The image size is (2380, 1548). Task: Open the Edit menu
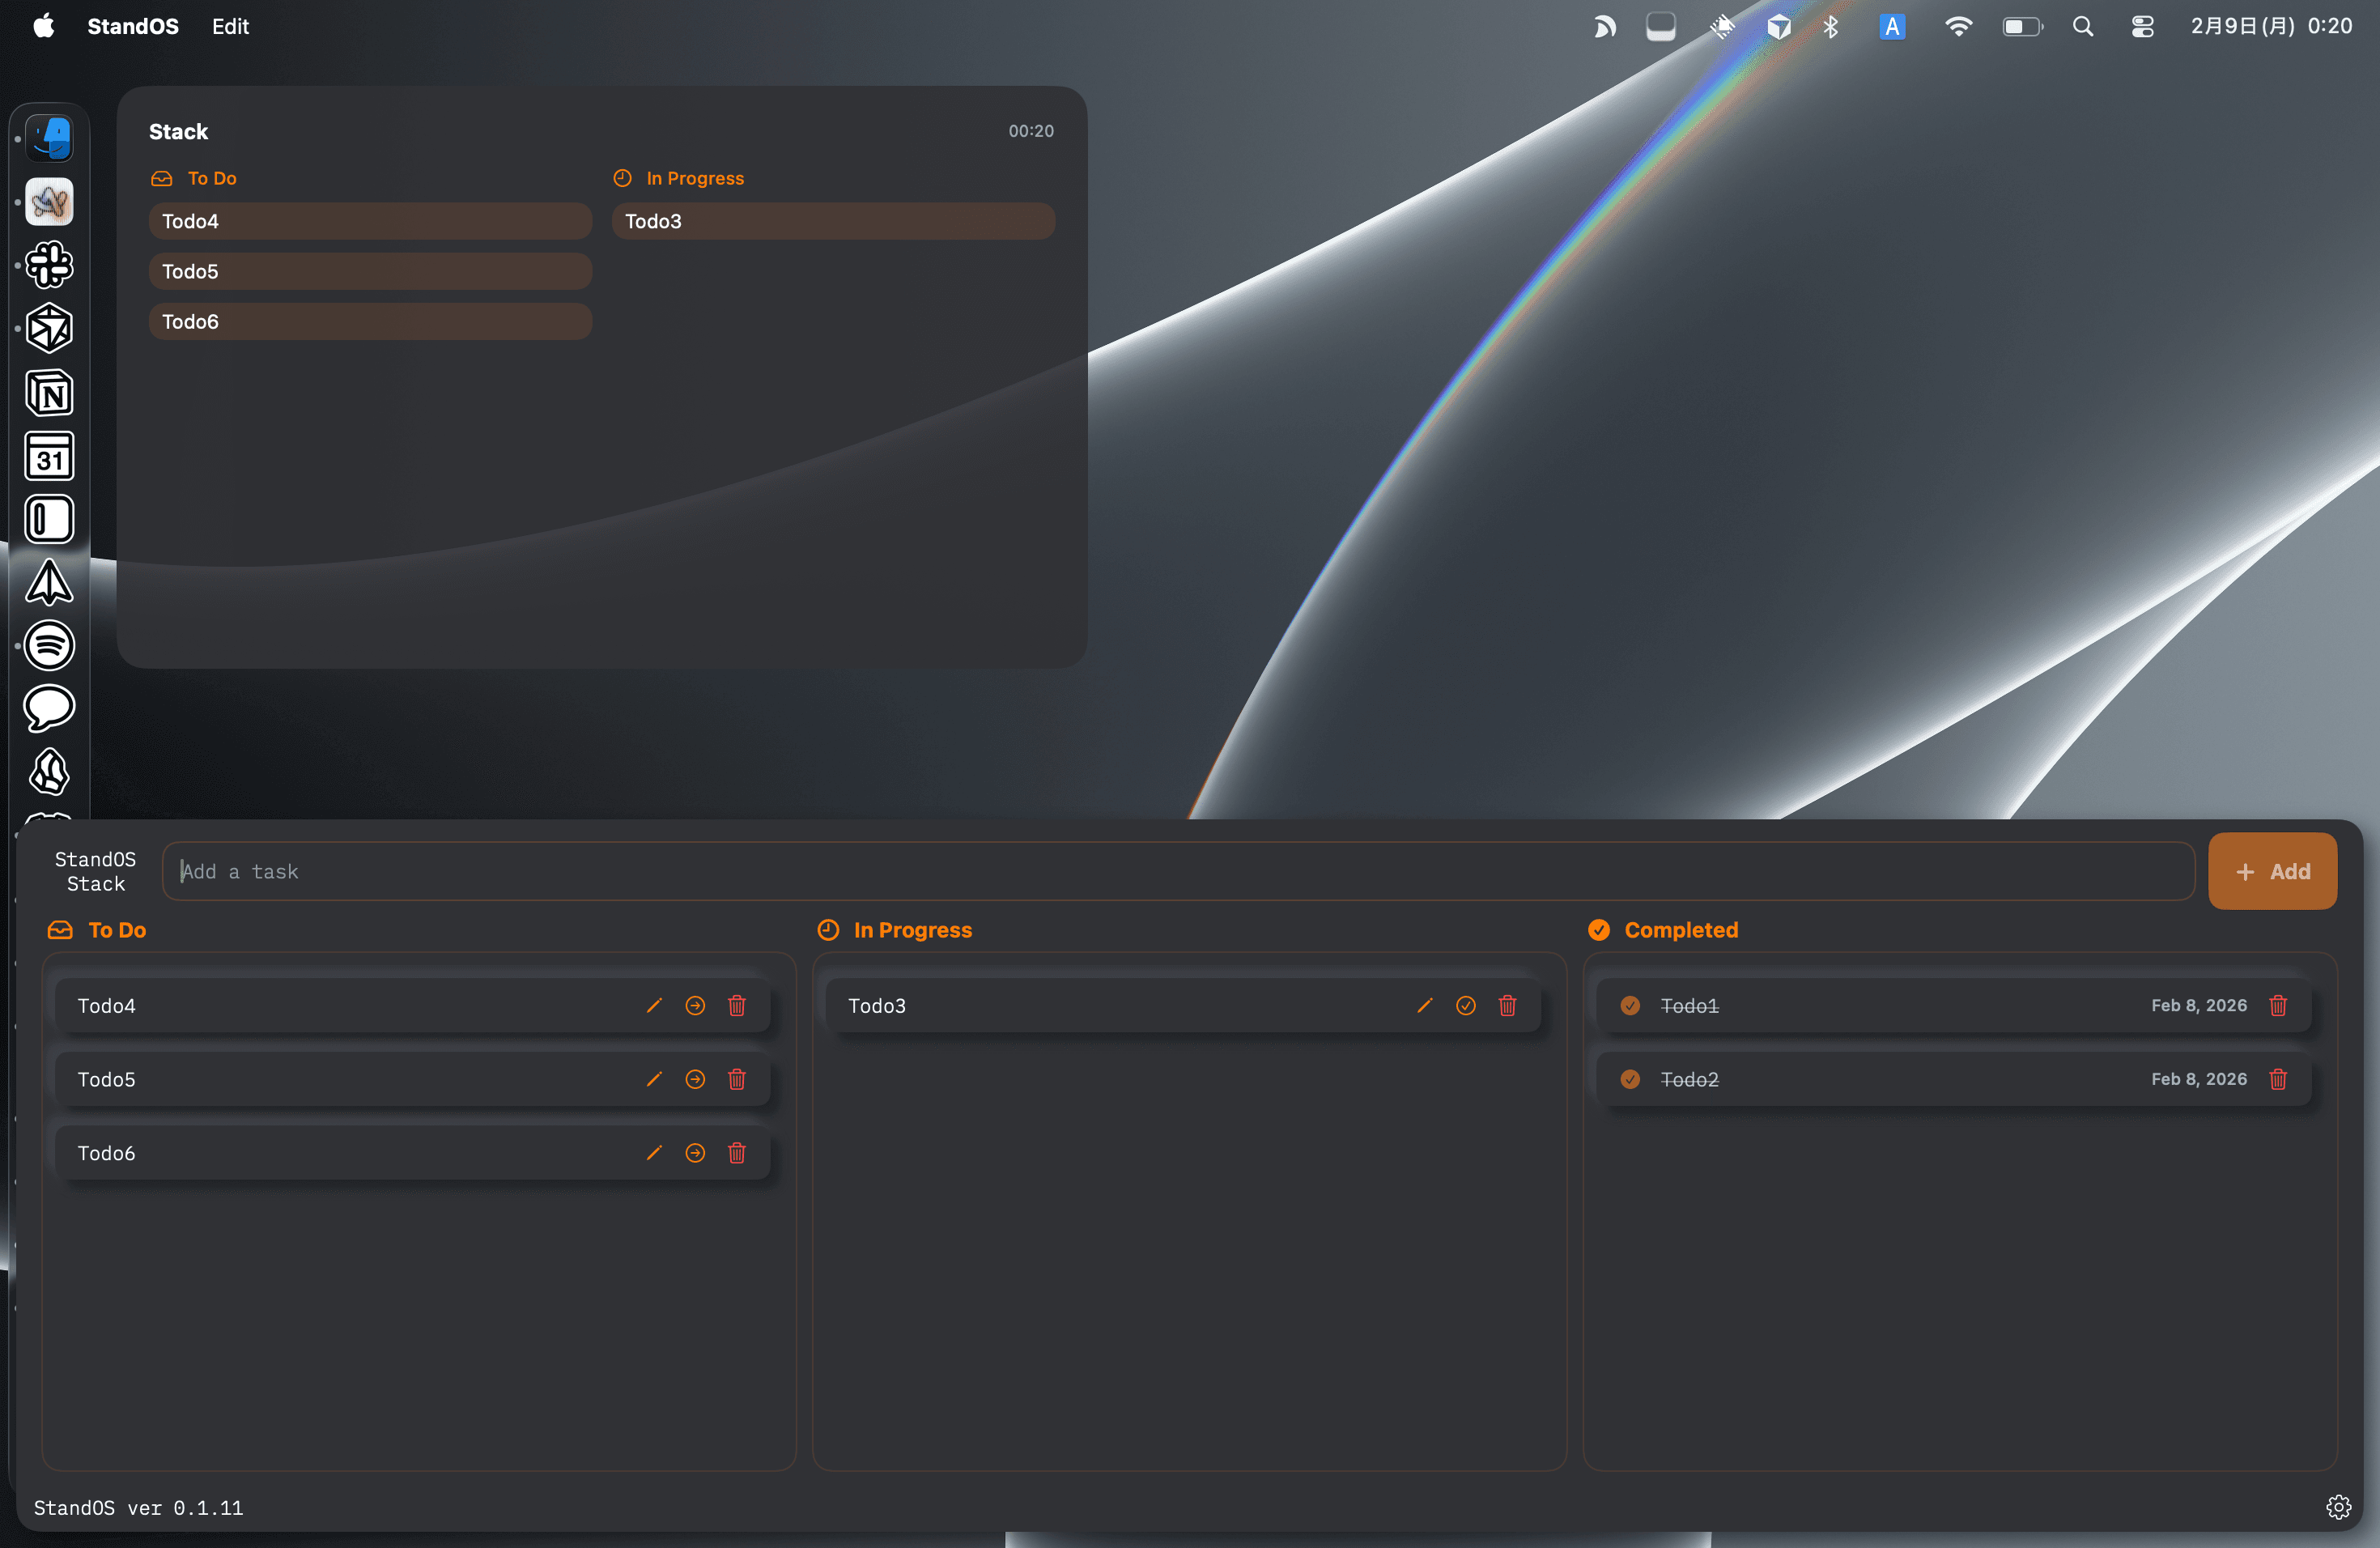tap(229, 26)
